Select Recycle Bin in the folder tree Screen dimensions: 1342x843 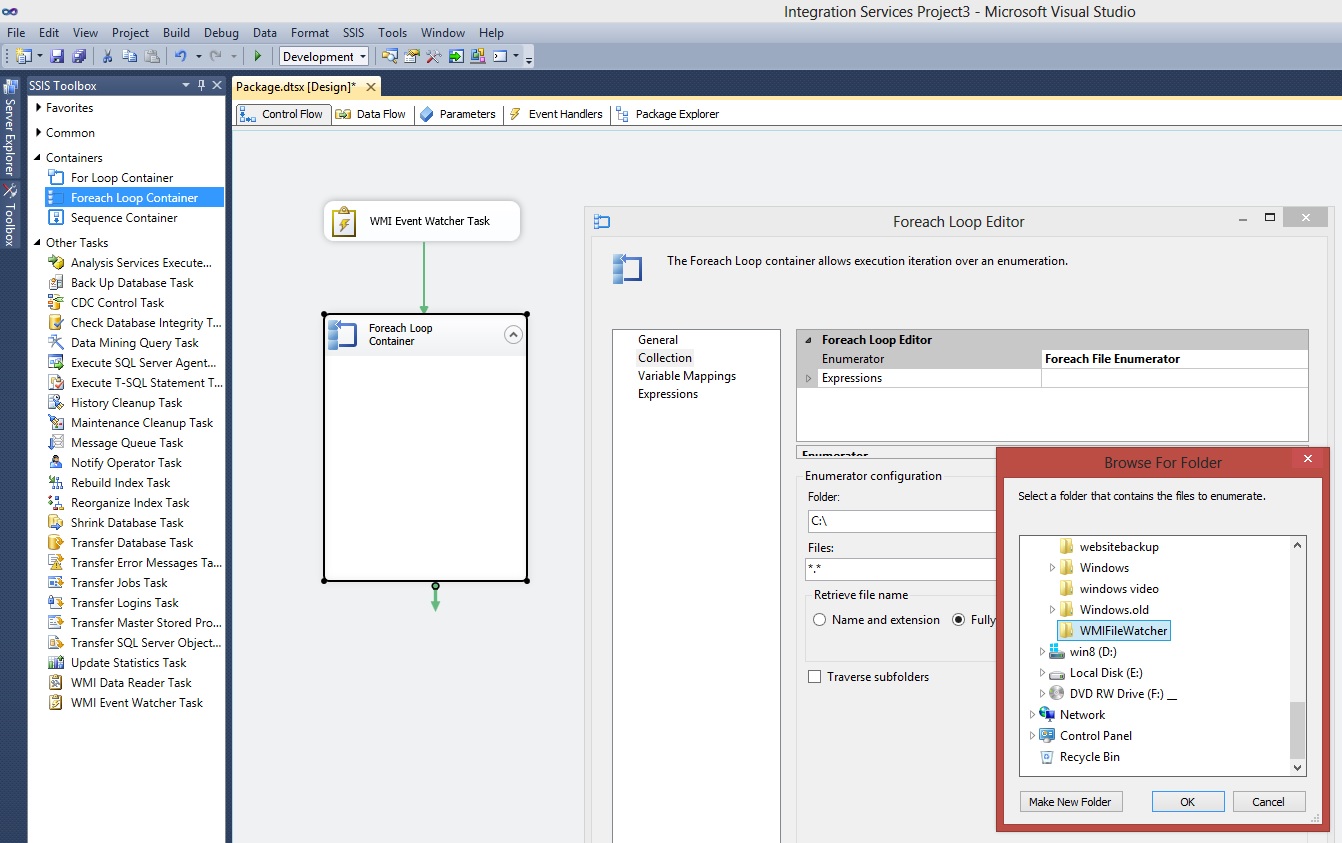pyautogui.click(x=1080, y=757)
